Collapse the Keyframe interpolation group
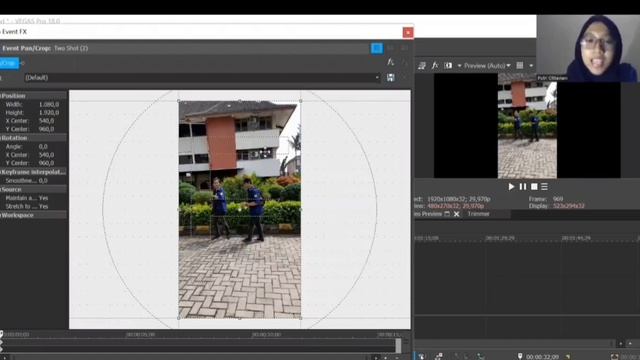Screen dimensions: 640x360 [33, 172]
